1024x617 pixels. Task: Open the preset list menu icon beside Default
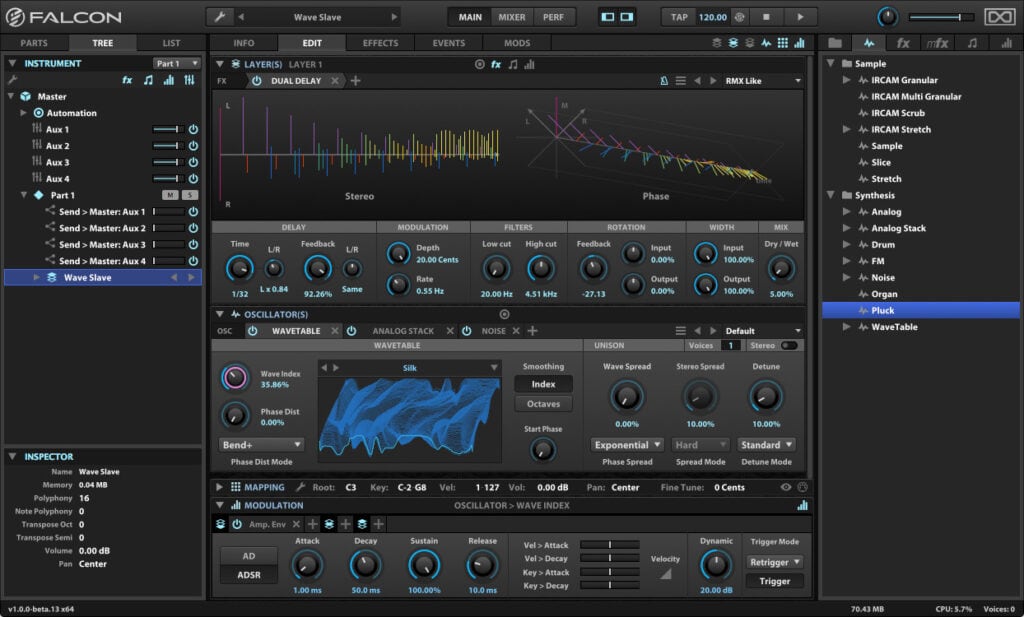tap(680, 331)
